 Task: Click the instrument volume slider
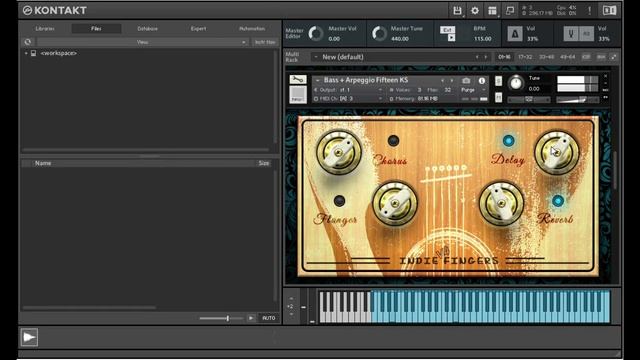577,99
